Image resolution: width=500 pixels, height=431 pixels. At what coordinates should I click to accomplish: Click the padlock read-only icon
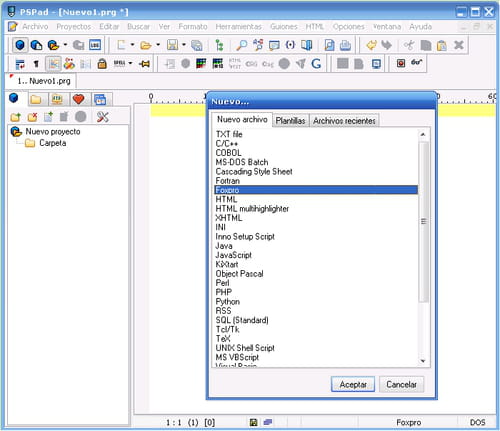(102, 63)
